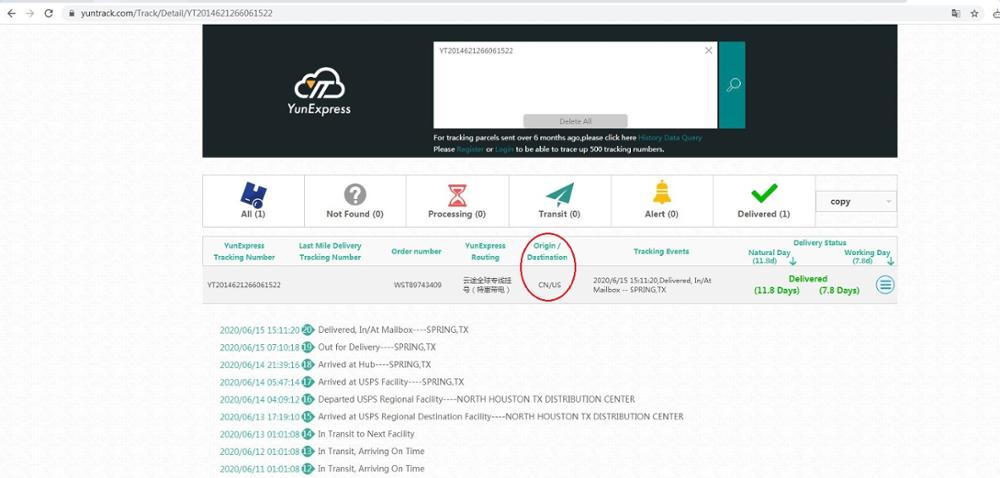Open the Login link
Image resolution: width=1000 pixels, height=478 pixels.
504,149
